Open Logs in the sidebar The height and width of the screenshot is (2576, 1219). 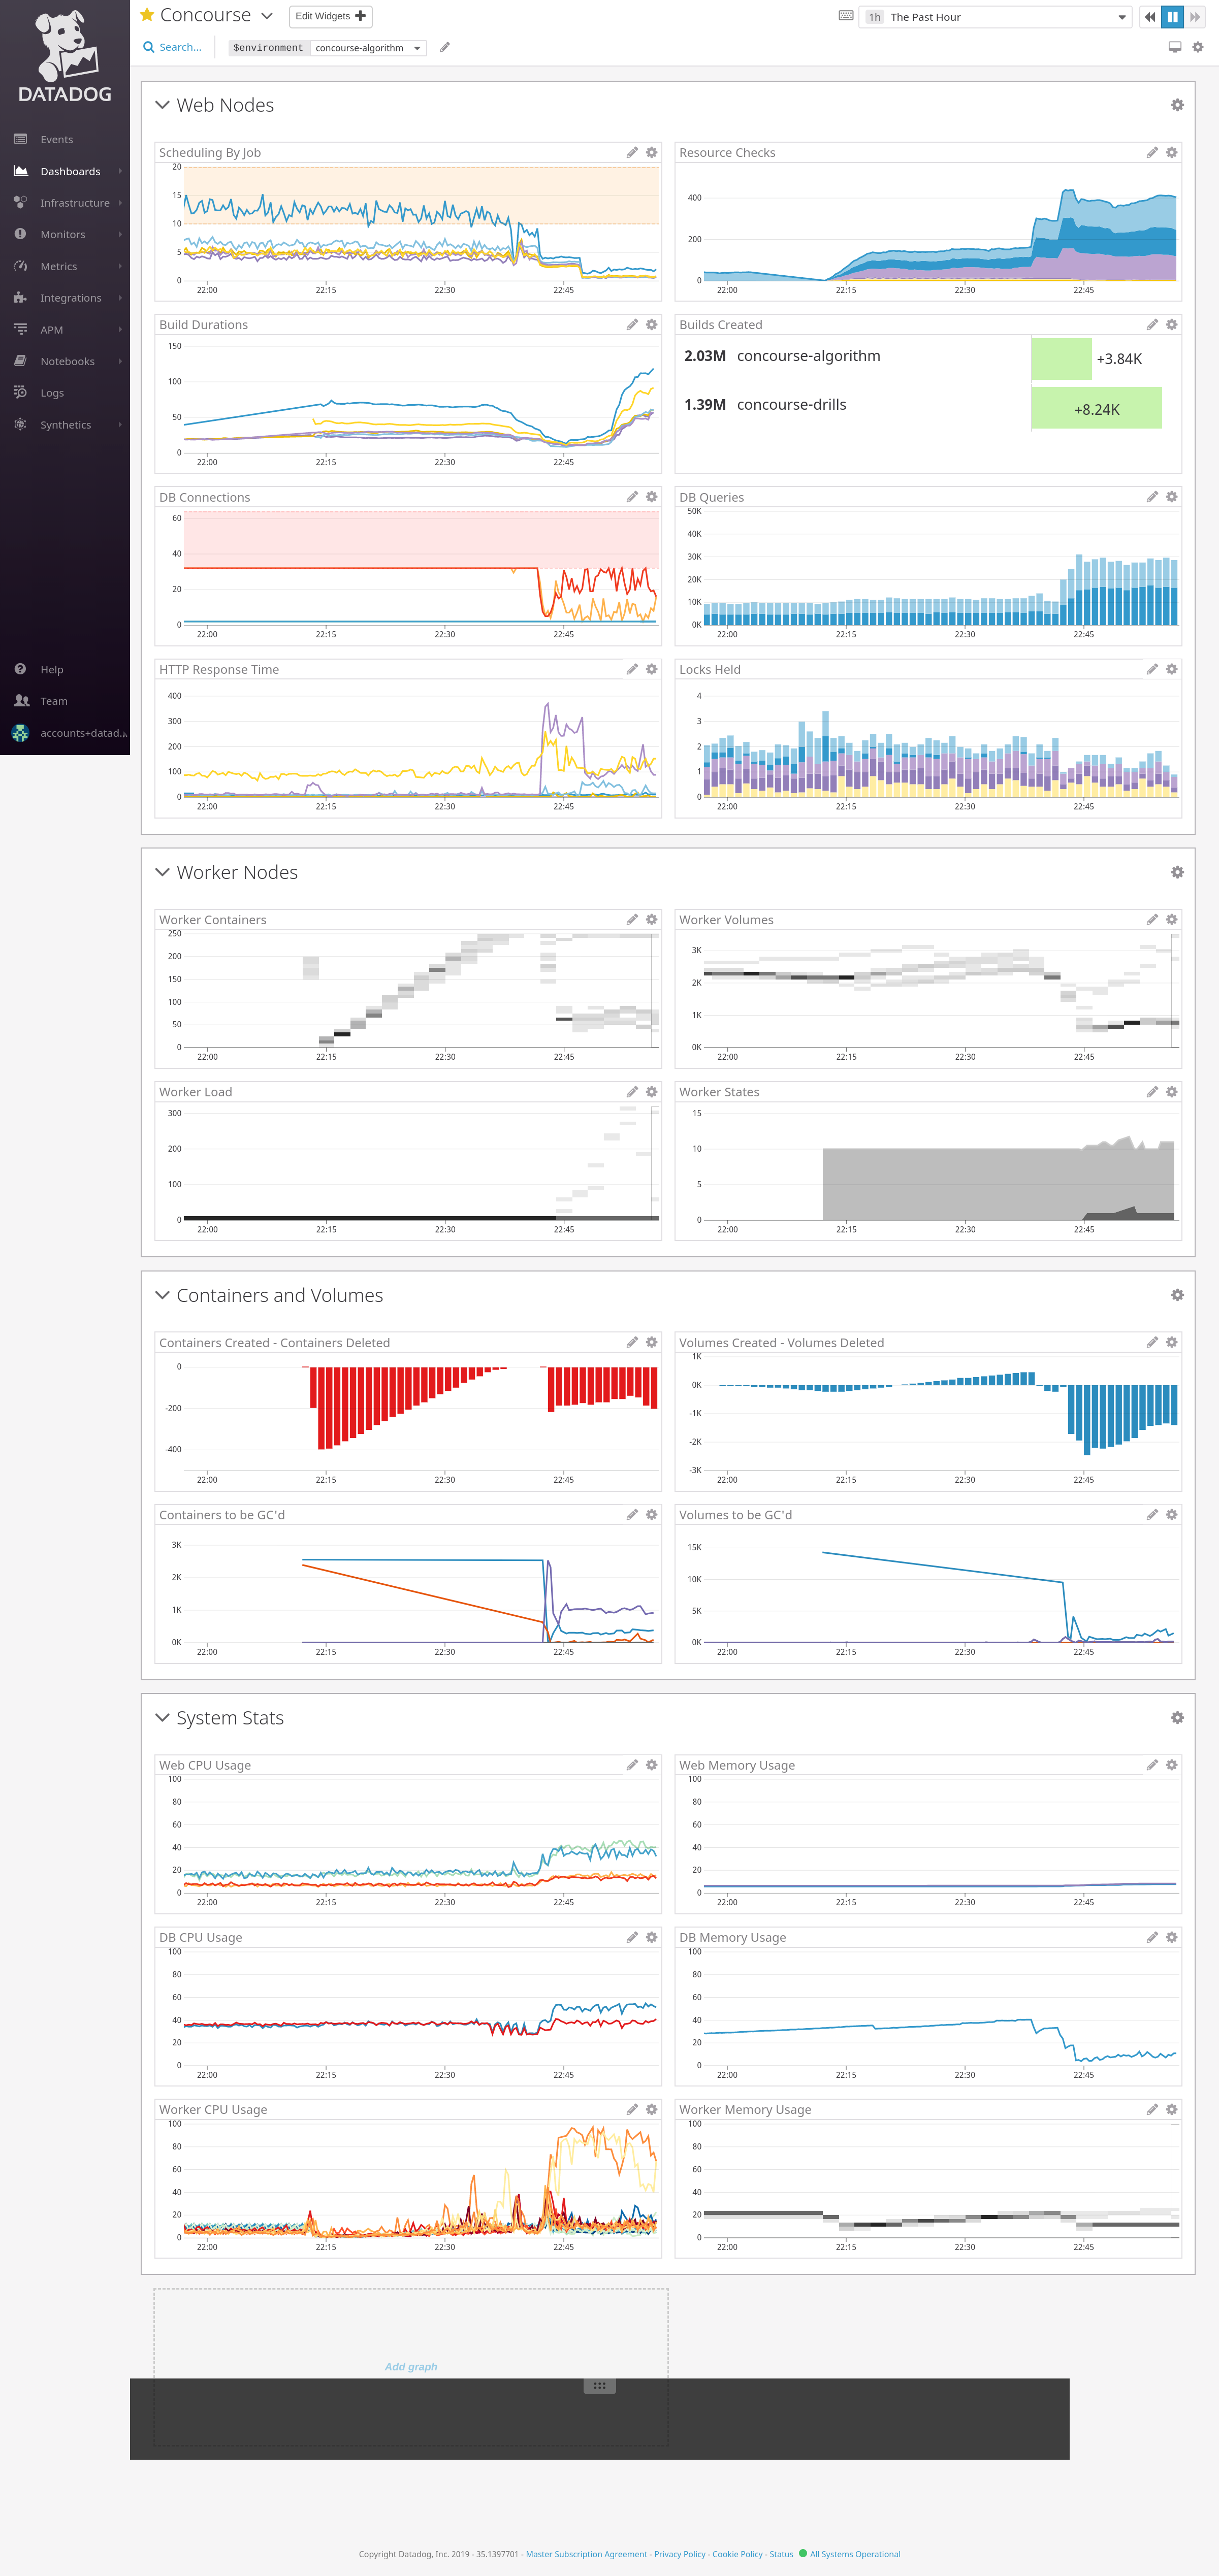[x=52, y=393]
